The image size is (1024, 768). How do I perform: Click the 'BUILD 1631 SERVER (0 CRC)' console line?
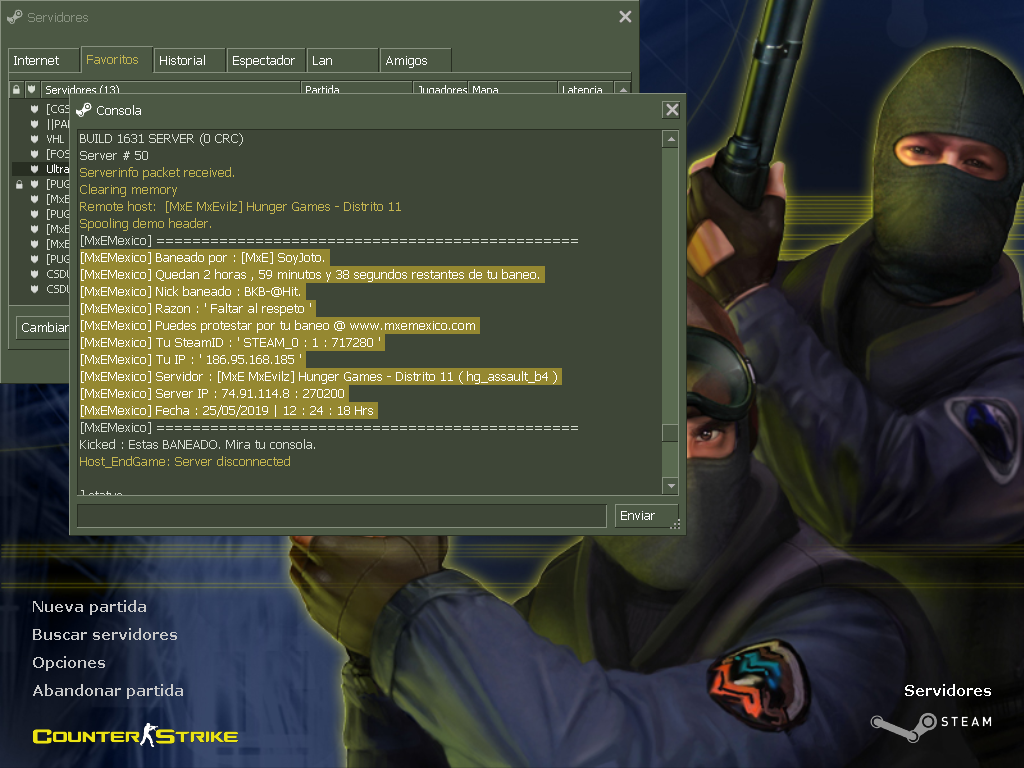click(161, 138)
